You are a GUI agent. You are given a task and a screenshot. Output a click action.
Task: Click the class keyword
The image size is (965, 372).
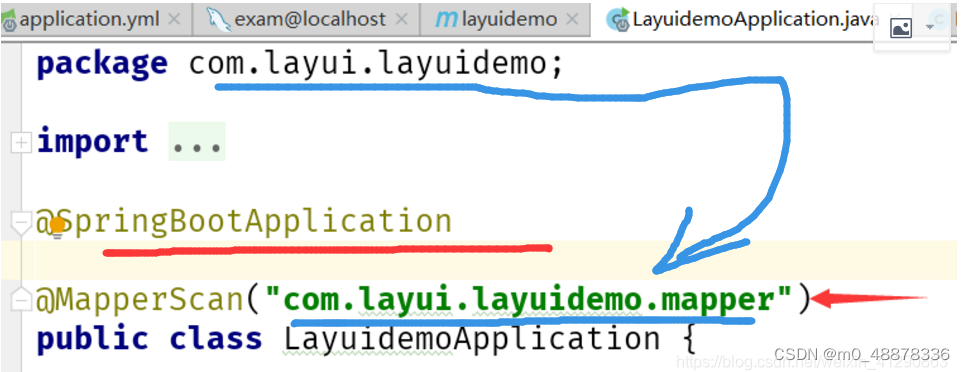click(x=216, y=339)
